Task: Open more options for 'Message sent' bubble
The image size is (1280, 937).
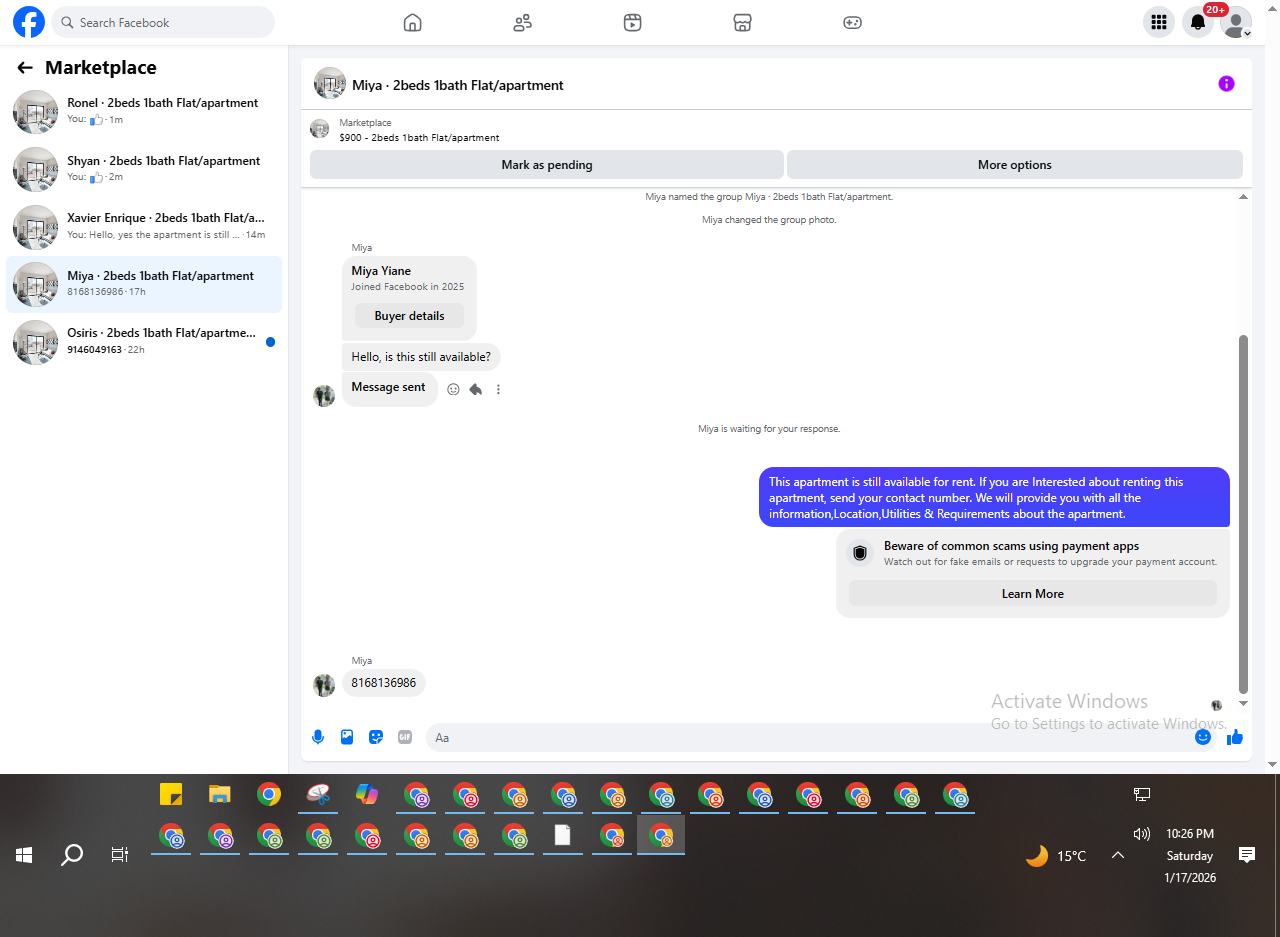Action: 498,389
